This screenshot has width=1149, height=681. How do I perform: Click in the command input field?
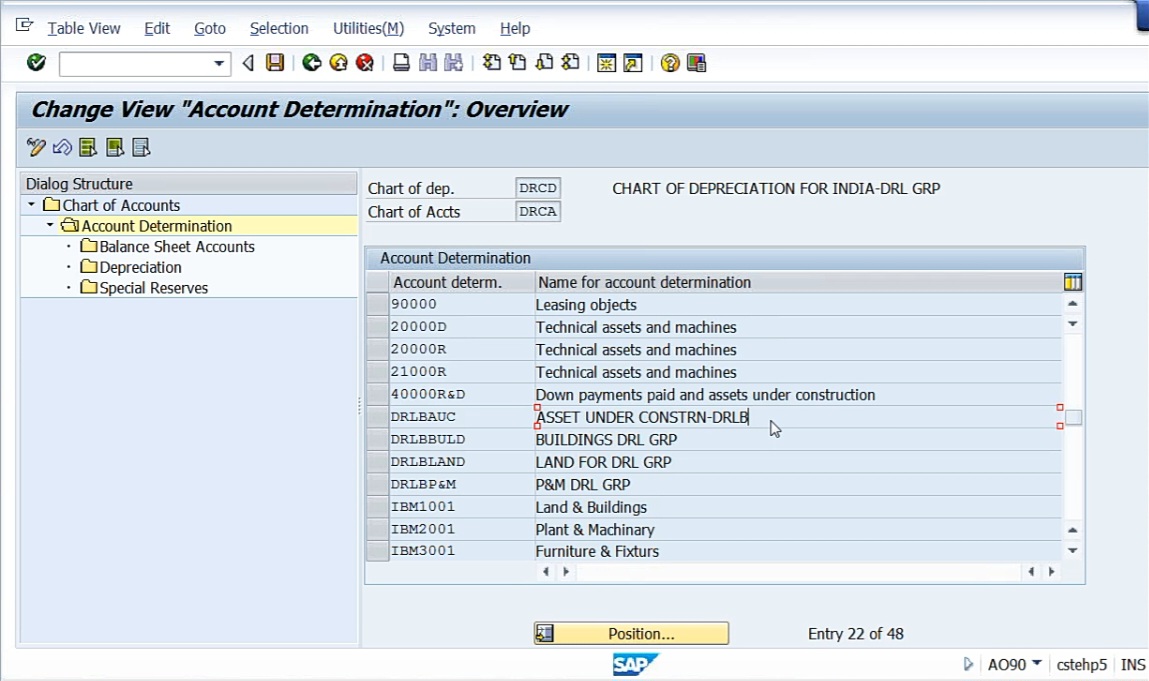136,64
